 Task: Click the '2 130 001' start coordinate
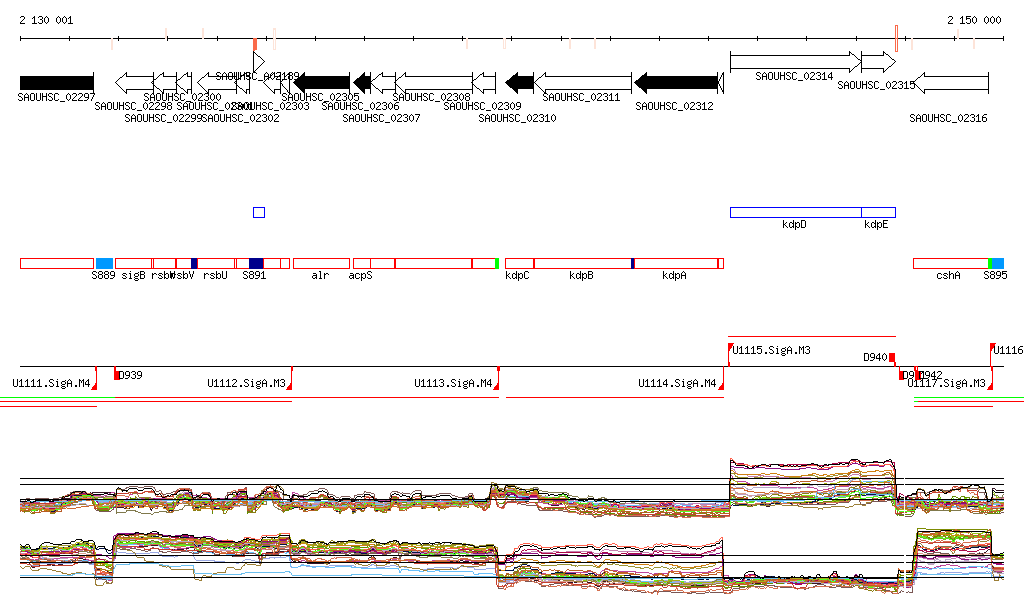click(x=46, y=20)
